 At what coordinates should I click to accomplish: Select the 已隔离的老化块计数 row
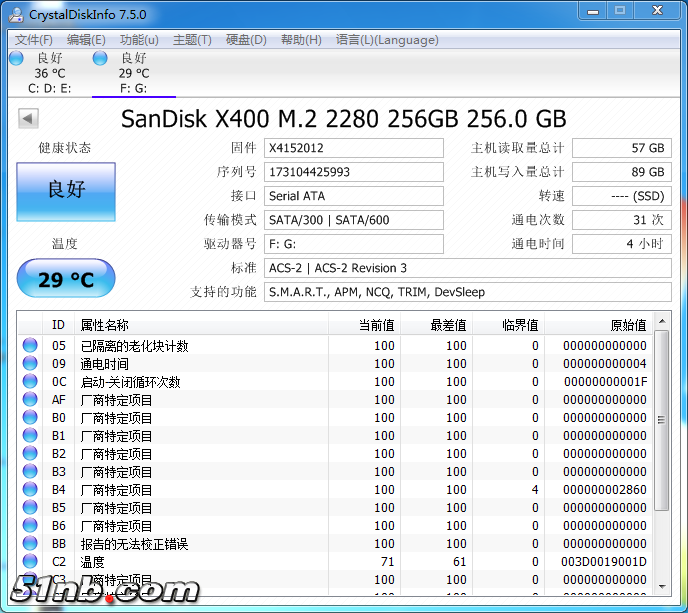coord(336,346)
